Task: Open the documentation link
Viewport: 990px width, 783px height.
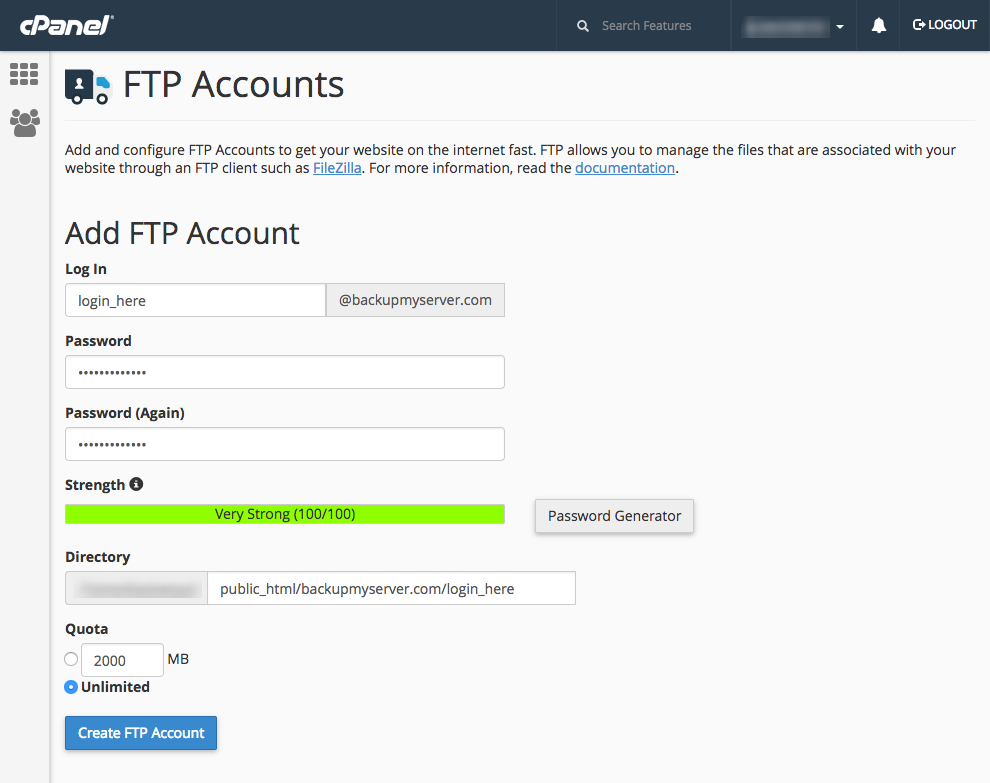Action: coord(625,168)
